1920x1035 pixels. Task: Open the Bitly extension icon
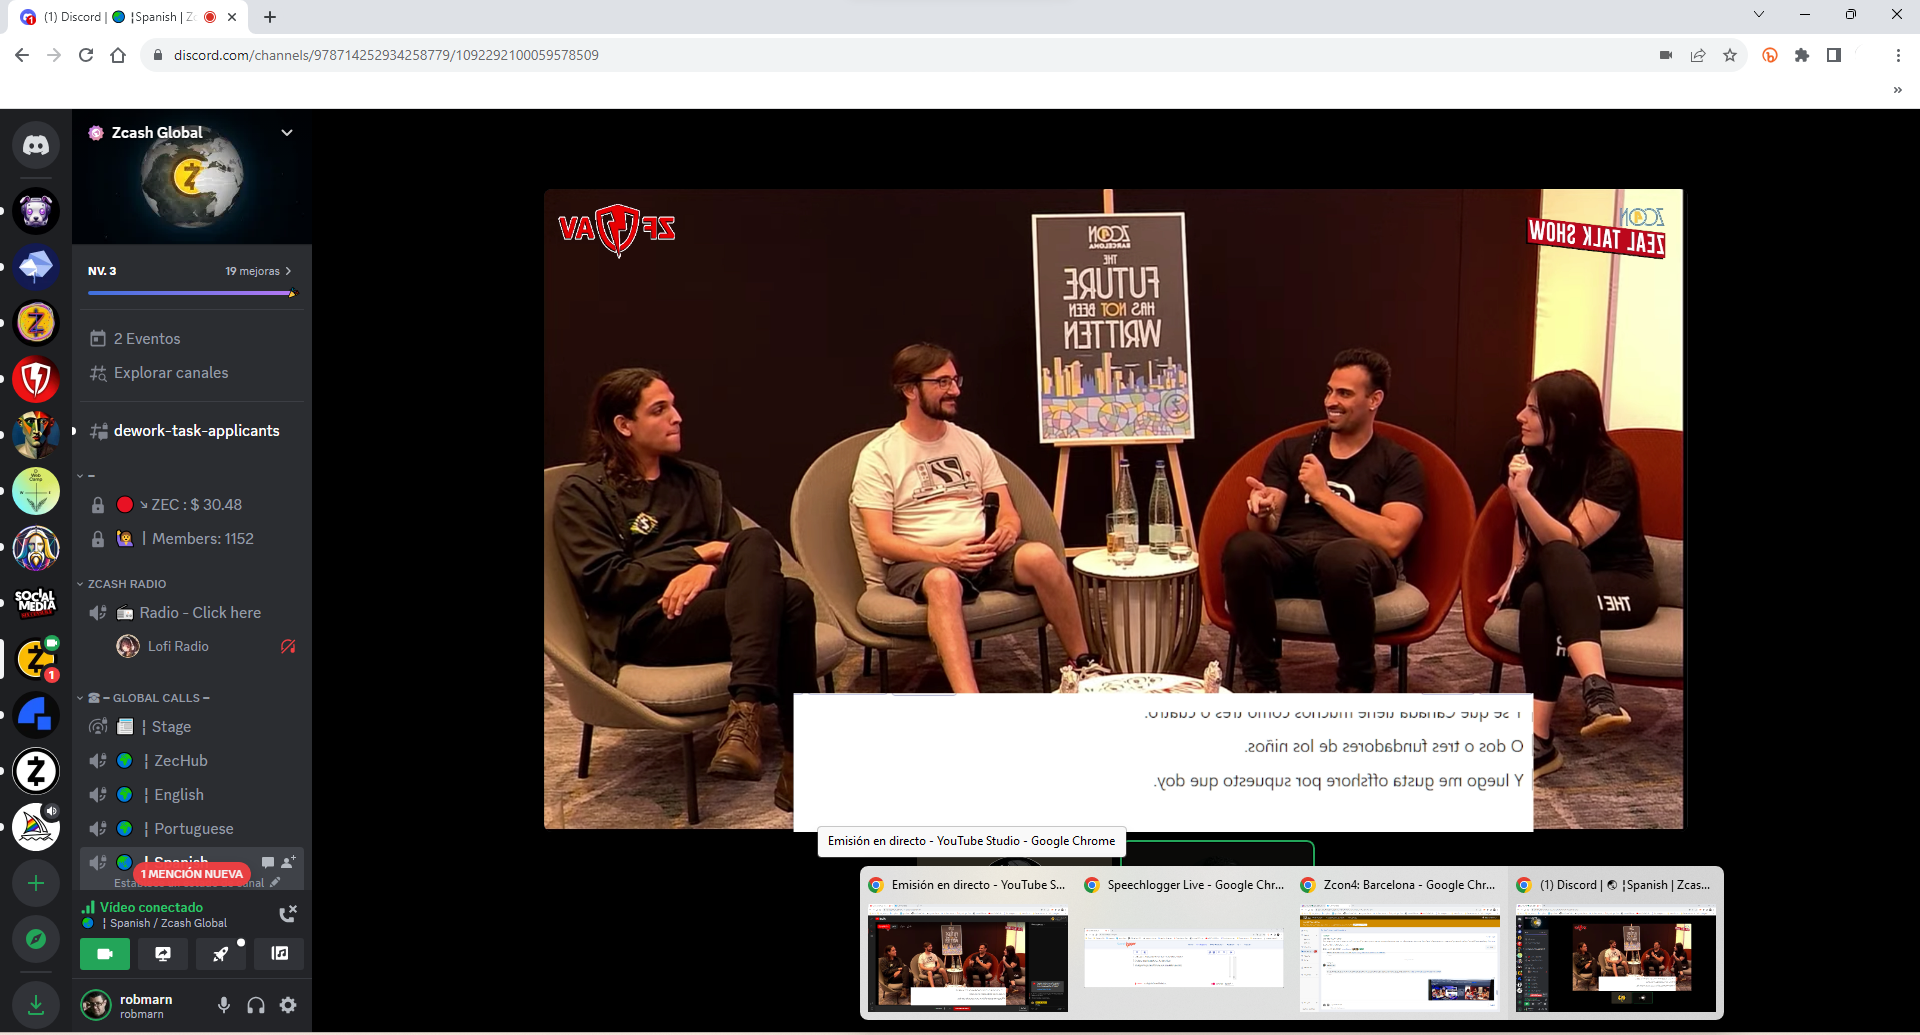pyautogui.click(x=1770, y=55)
